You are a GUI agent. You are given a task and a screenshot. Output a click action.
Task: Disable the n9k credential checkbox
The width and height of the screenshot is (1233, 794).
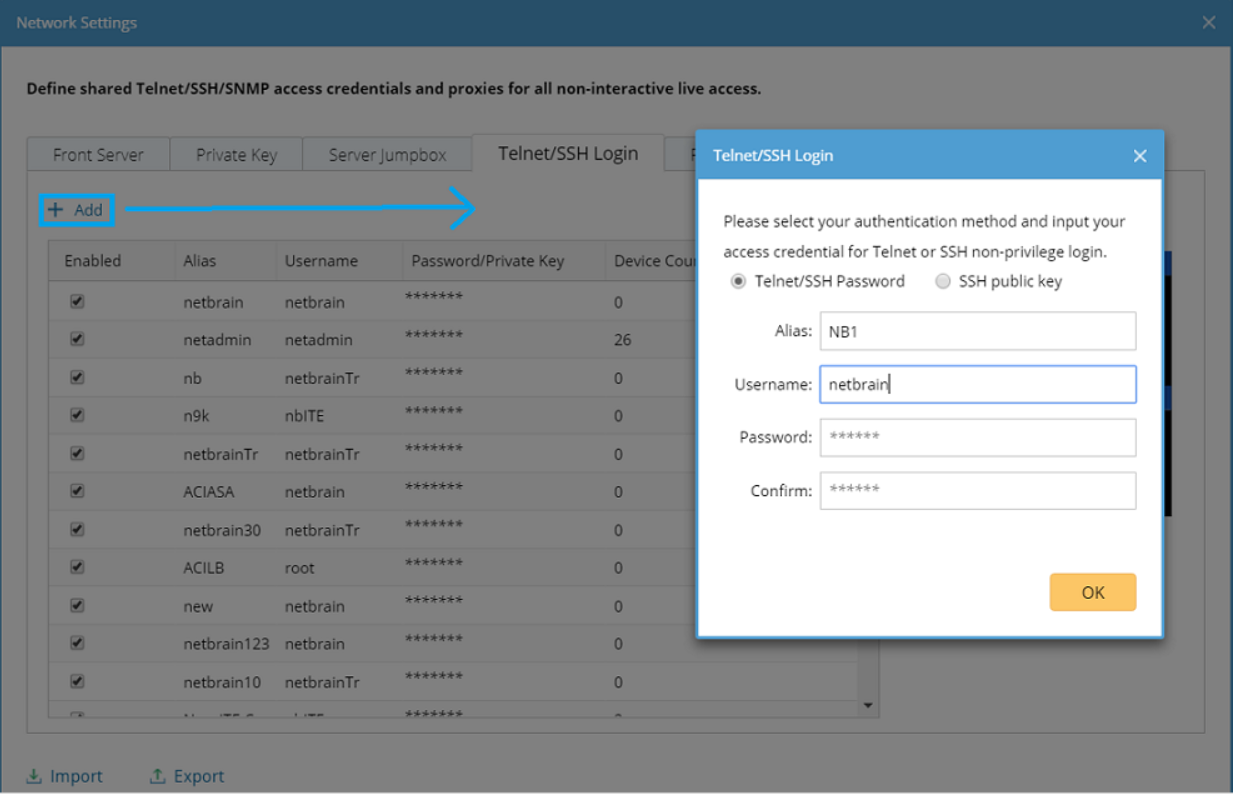coord(77,416)
